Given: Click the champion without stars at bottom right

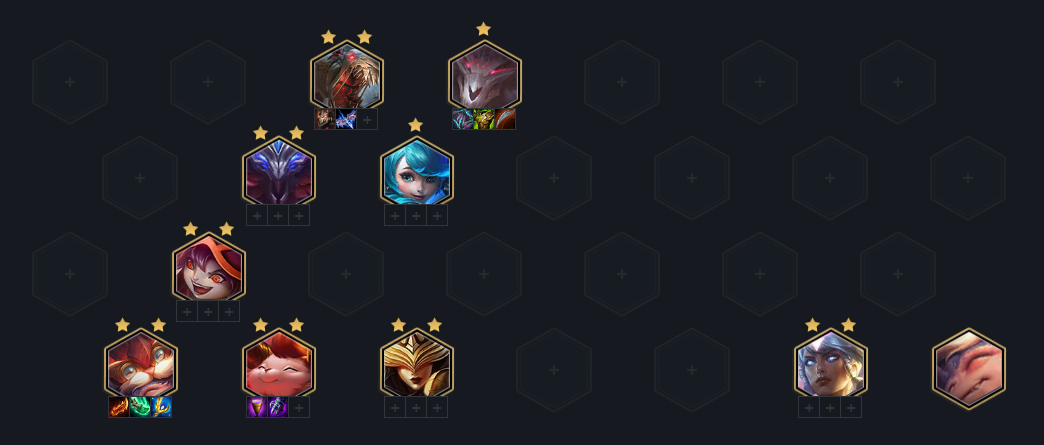Looking at the screenshot, I should coord(969,368).
